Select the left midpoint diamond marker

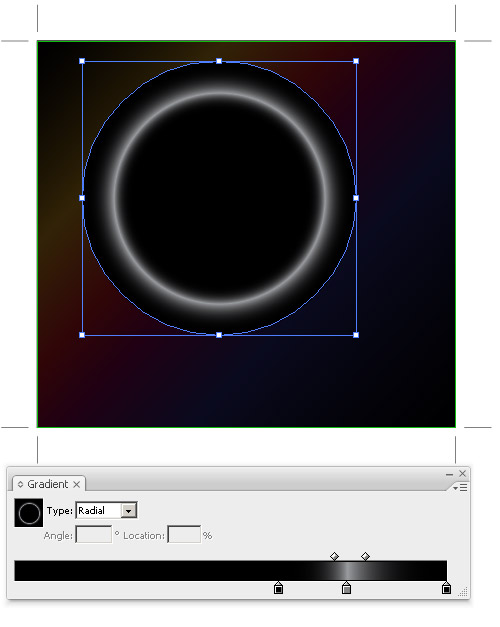pyautogui.click(x=334, y=556)
